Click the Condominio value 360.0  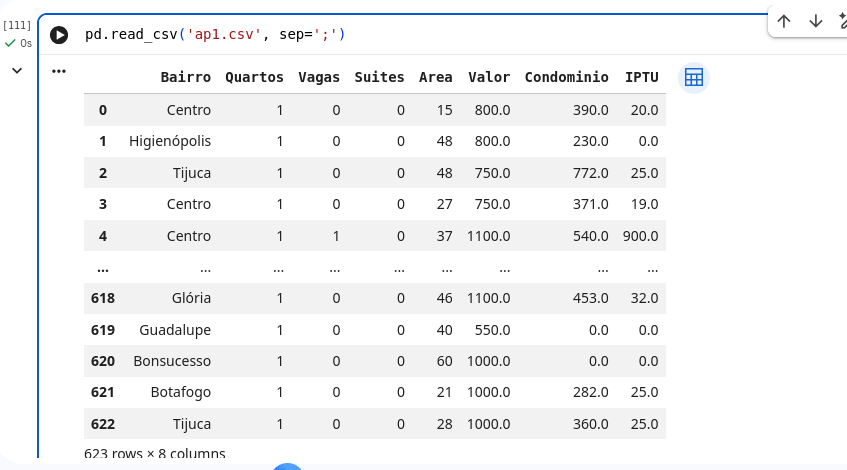pos(590,424)
